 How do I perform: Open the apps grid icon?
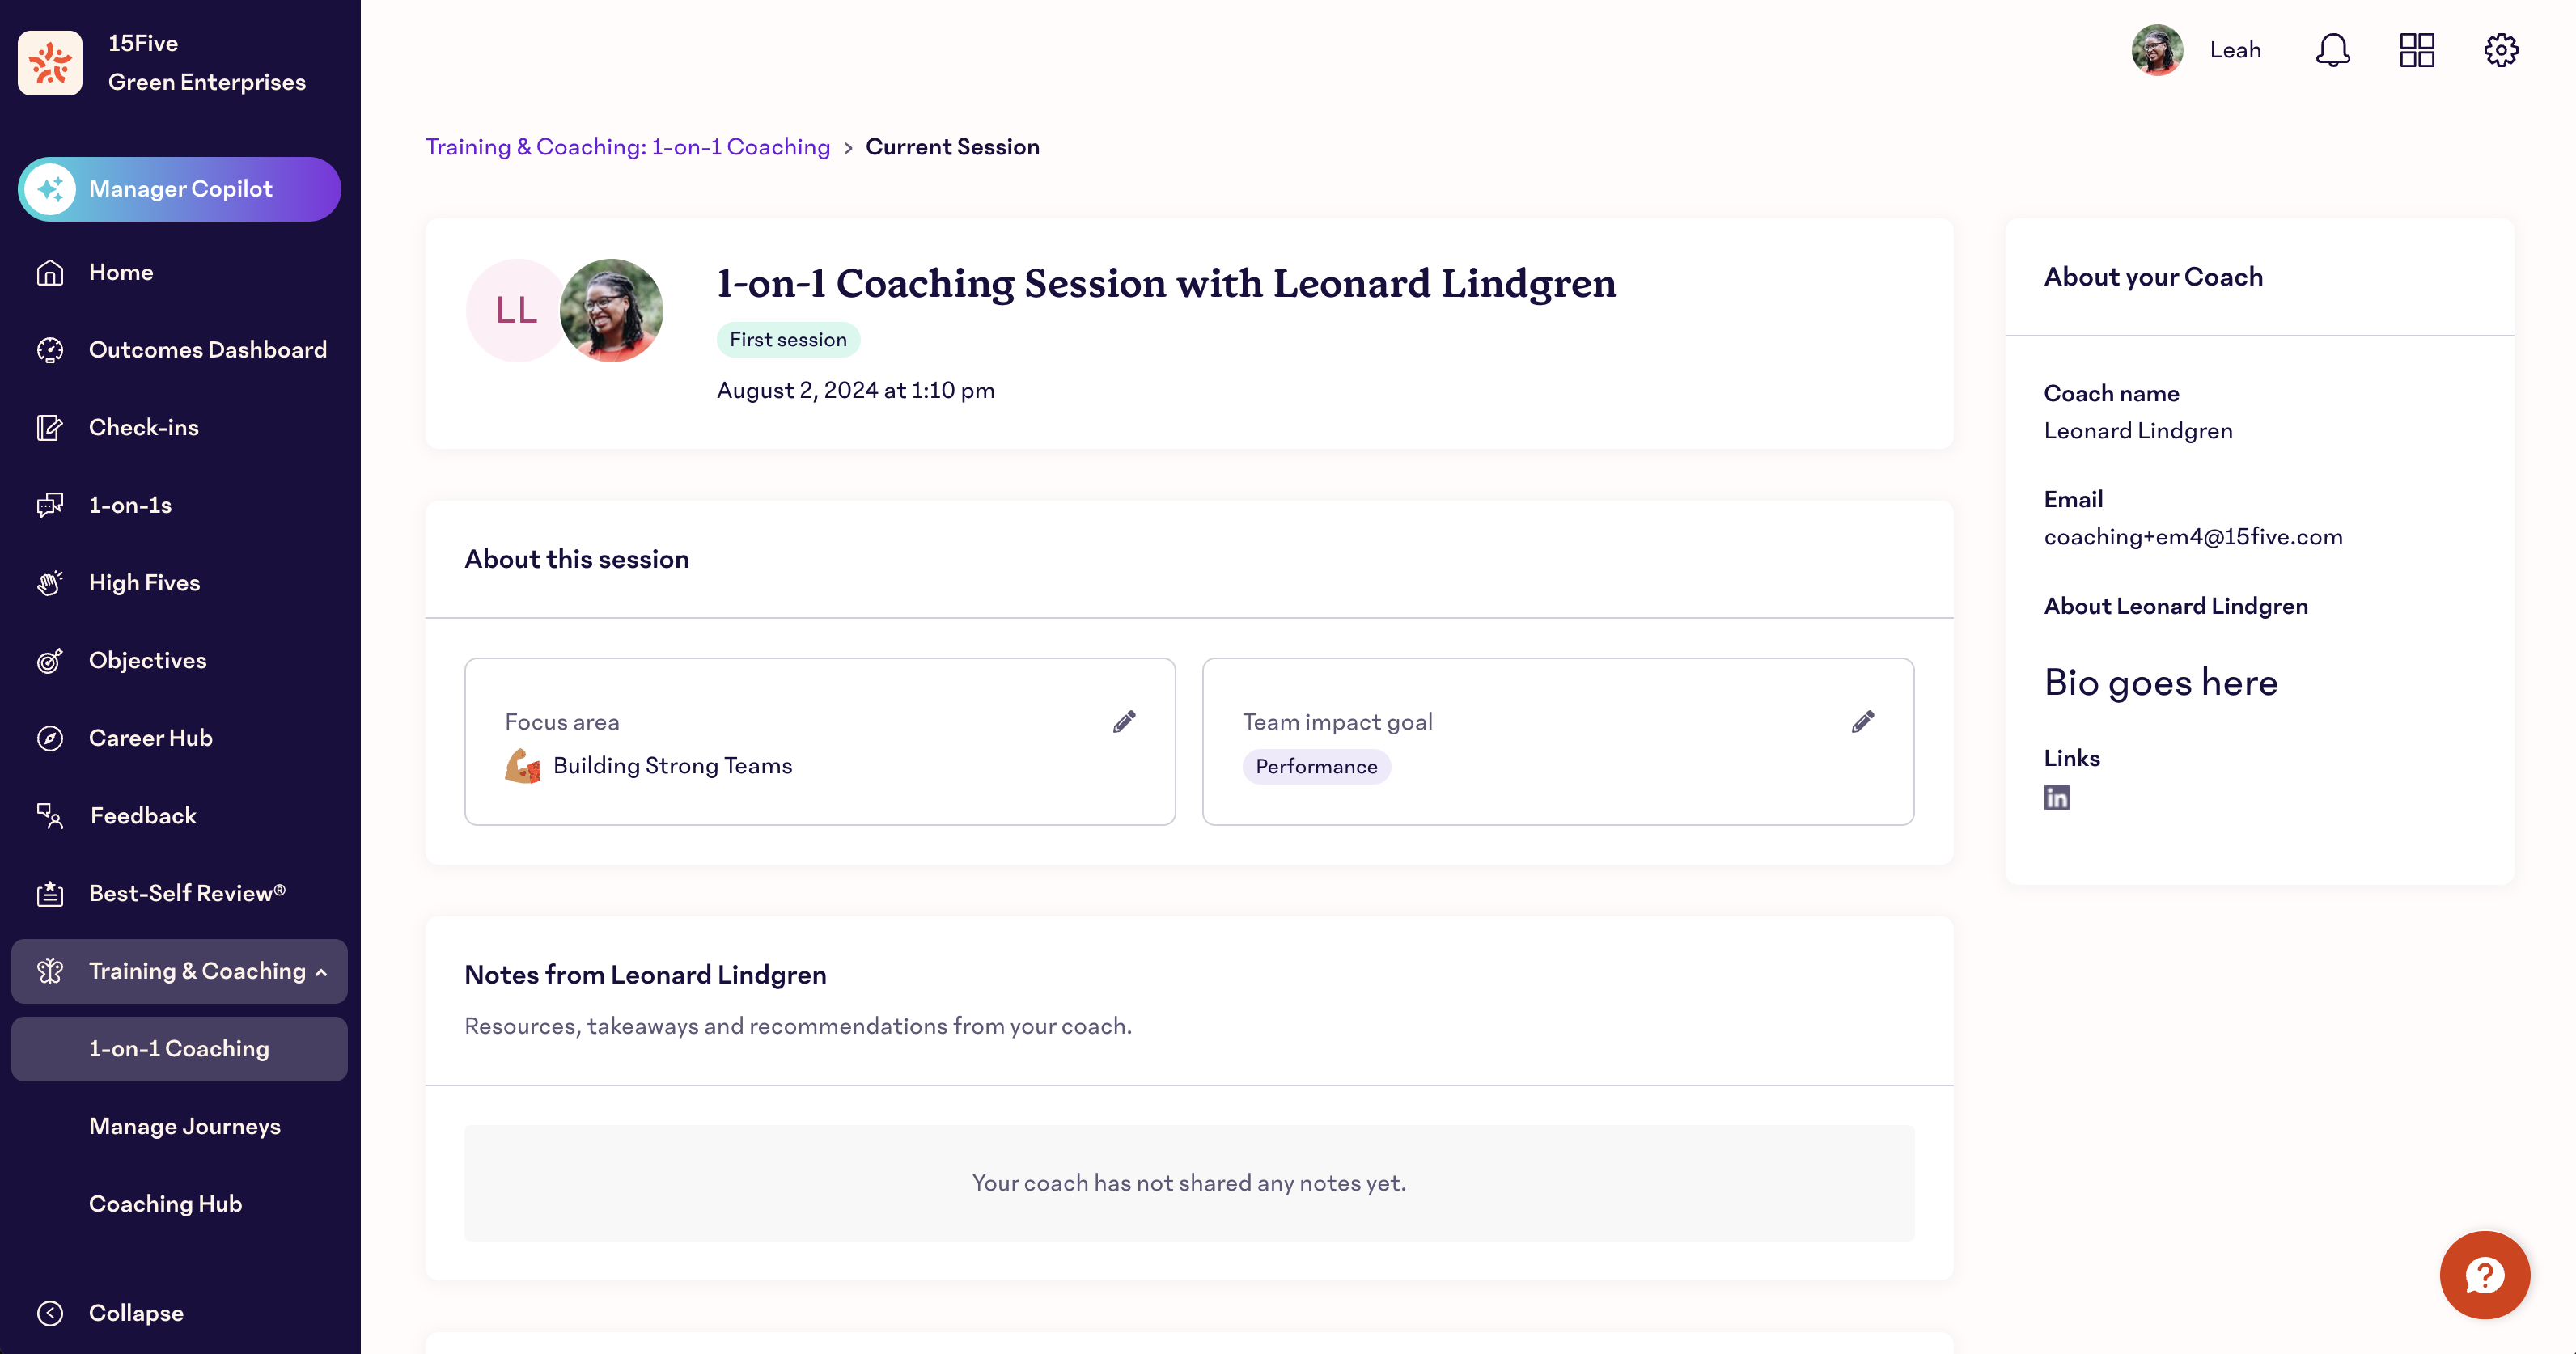pos(2417,50)
